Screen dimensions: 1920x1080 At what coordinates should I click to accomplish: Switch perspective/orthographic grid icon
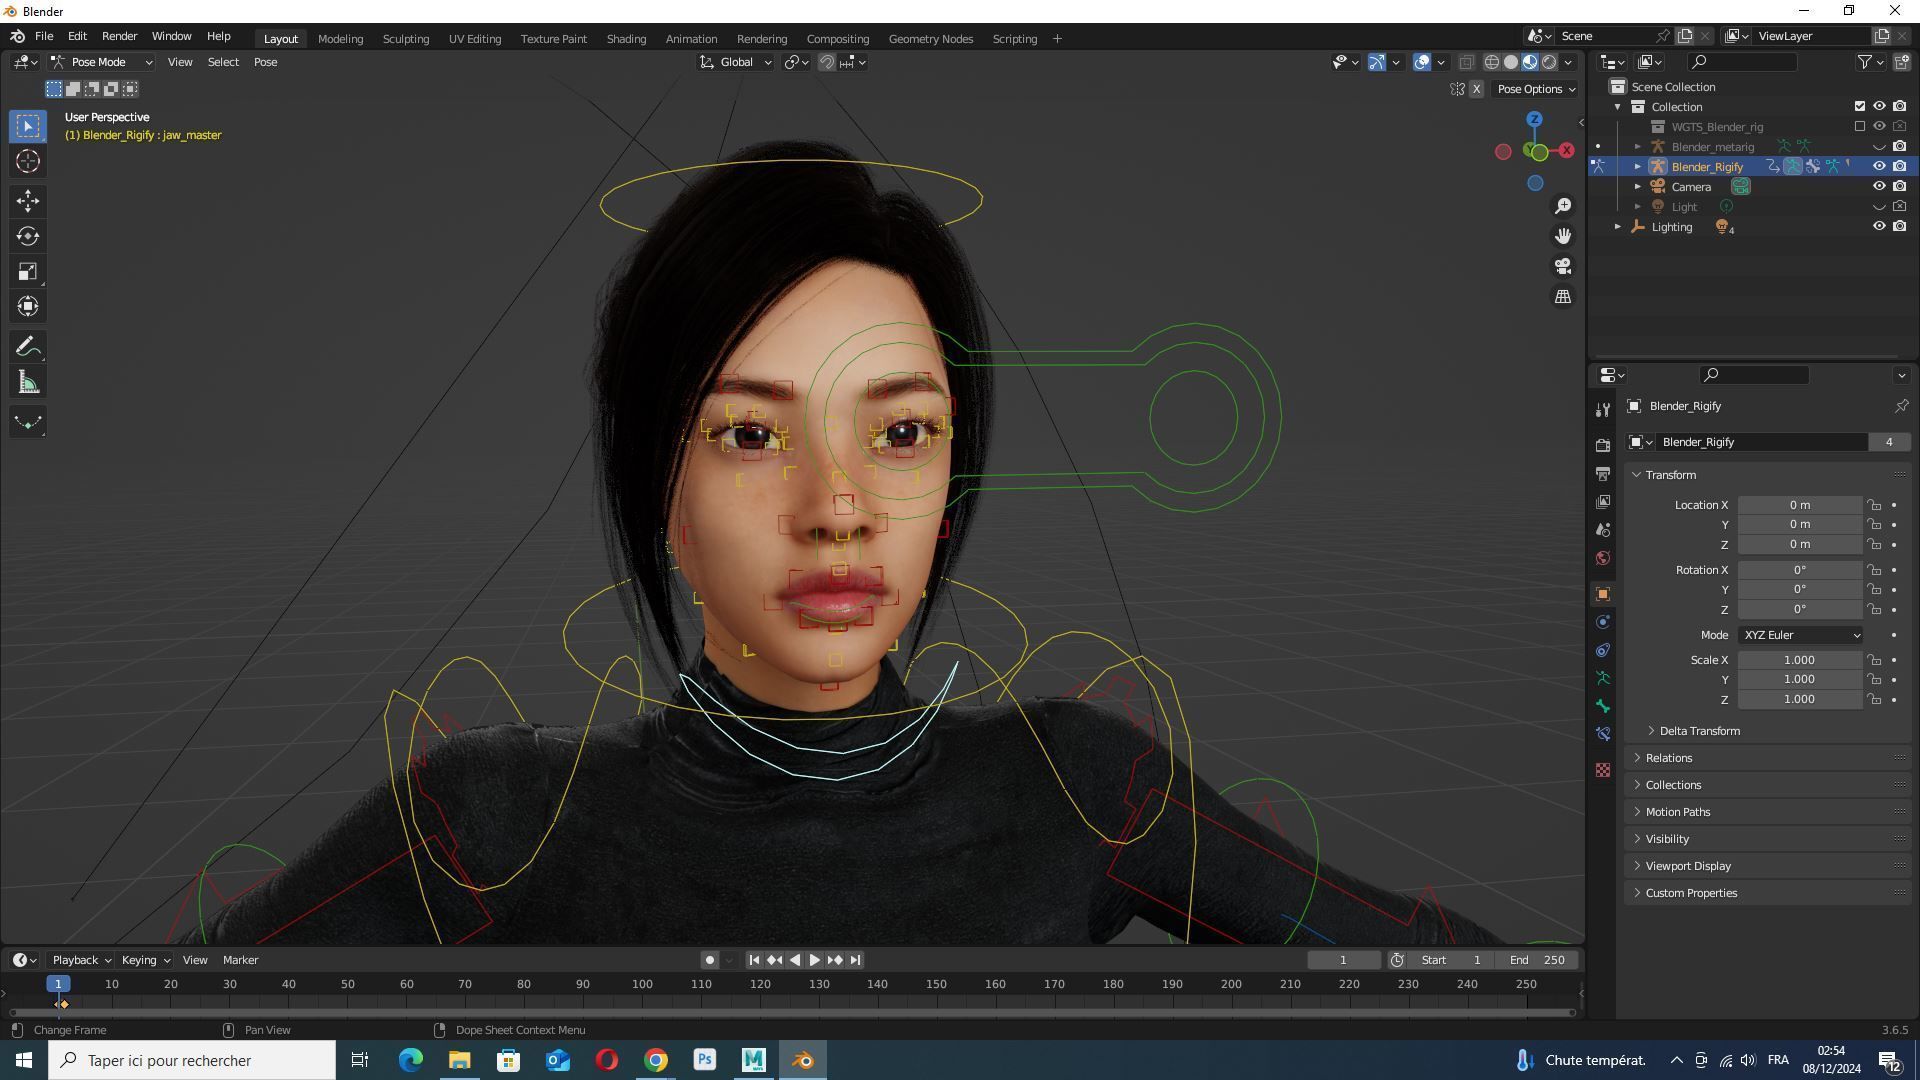click(1562, 296)
